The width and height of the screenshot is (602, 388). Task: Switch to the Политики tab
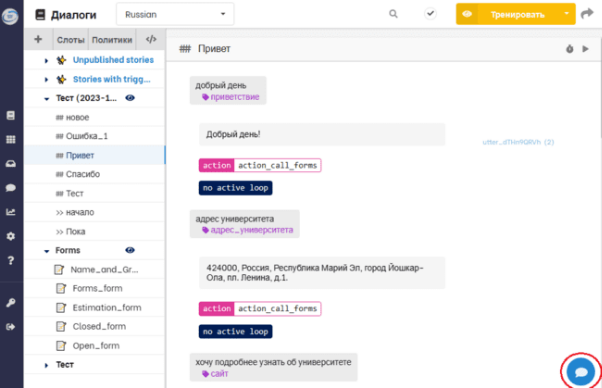click(x=112, y=40)
